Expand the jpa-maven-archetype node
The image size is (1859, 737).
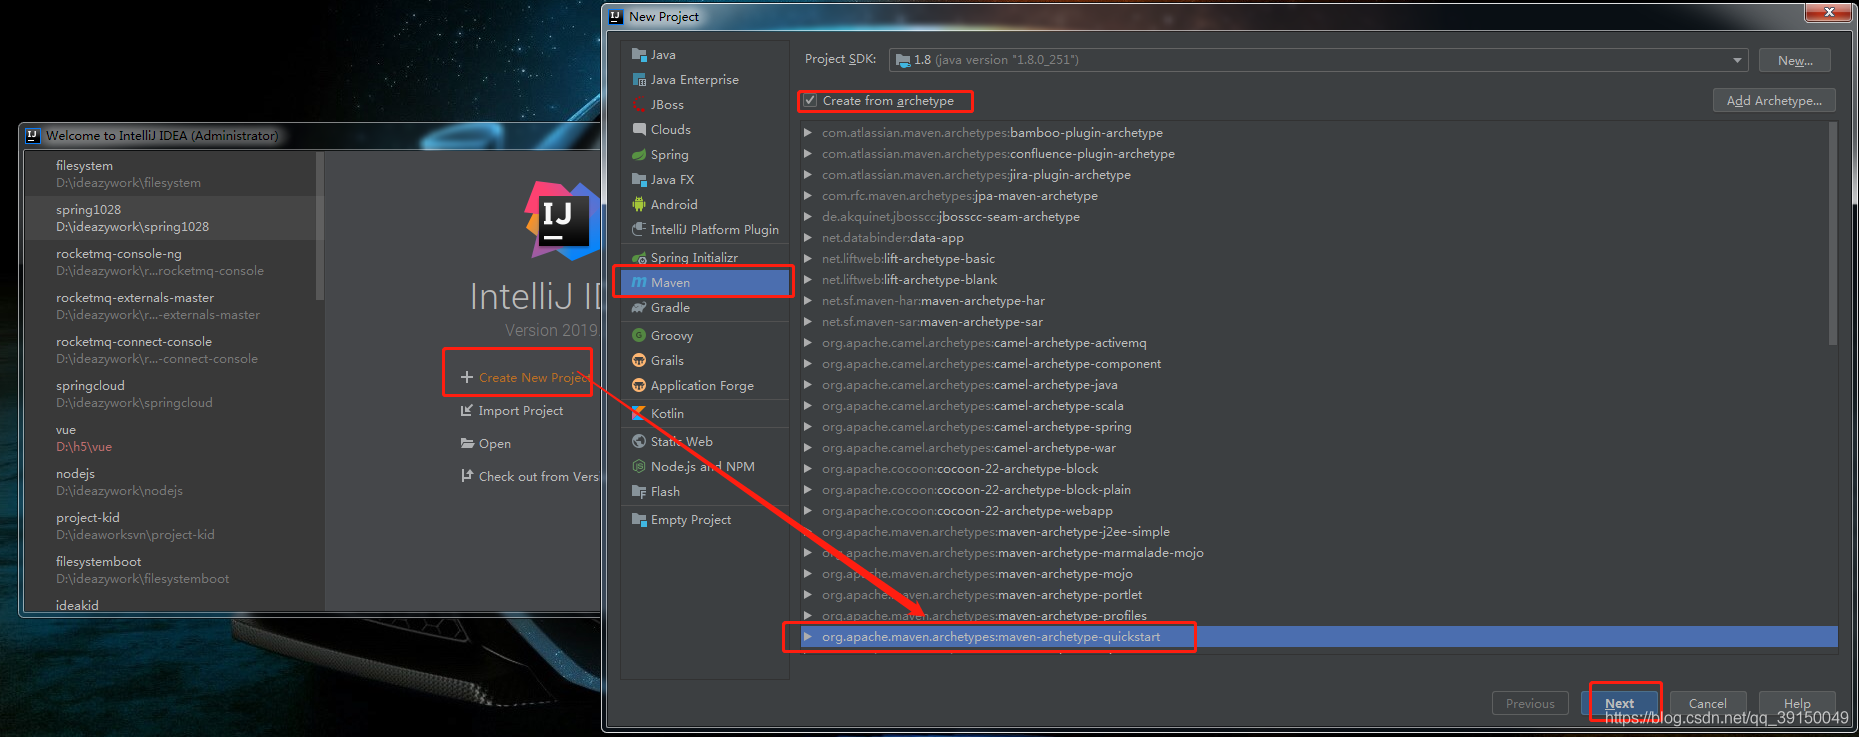click(x=808, y=196)
